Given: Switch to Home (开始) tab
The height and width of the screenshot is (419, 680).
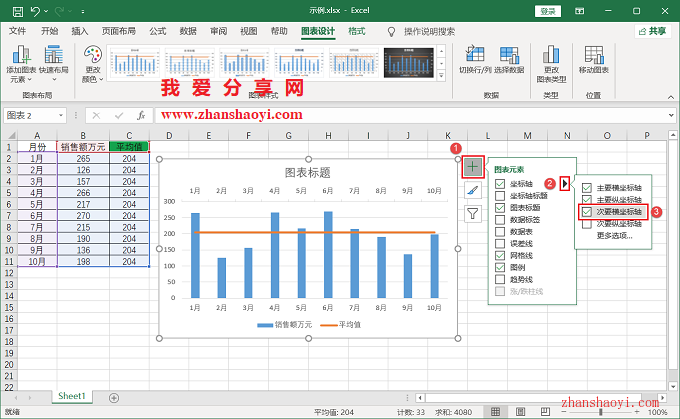Looking at the screenshot, I should pos(49,31).
